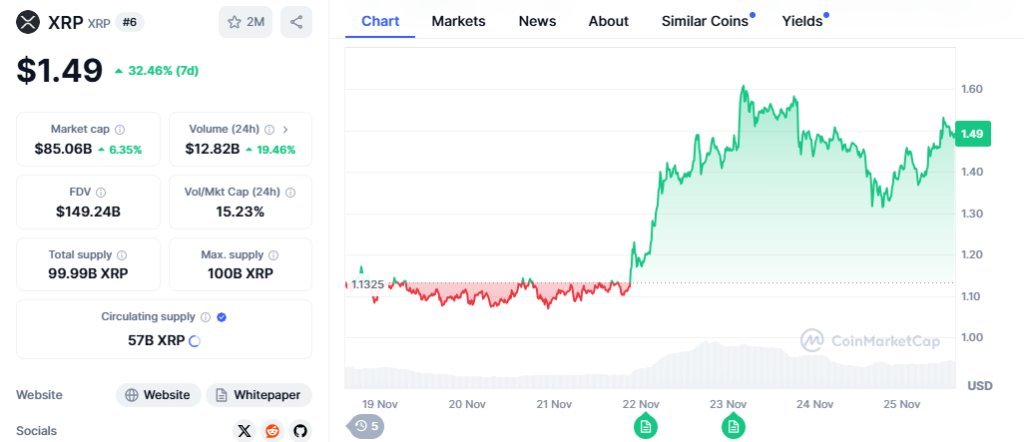This screenshot has height=442, width=1024.
Task: Open the FDV info icon
Action: 101,193
